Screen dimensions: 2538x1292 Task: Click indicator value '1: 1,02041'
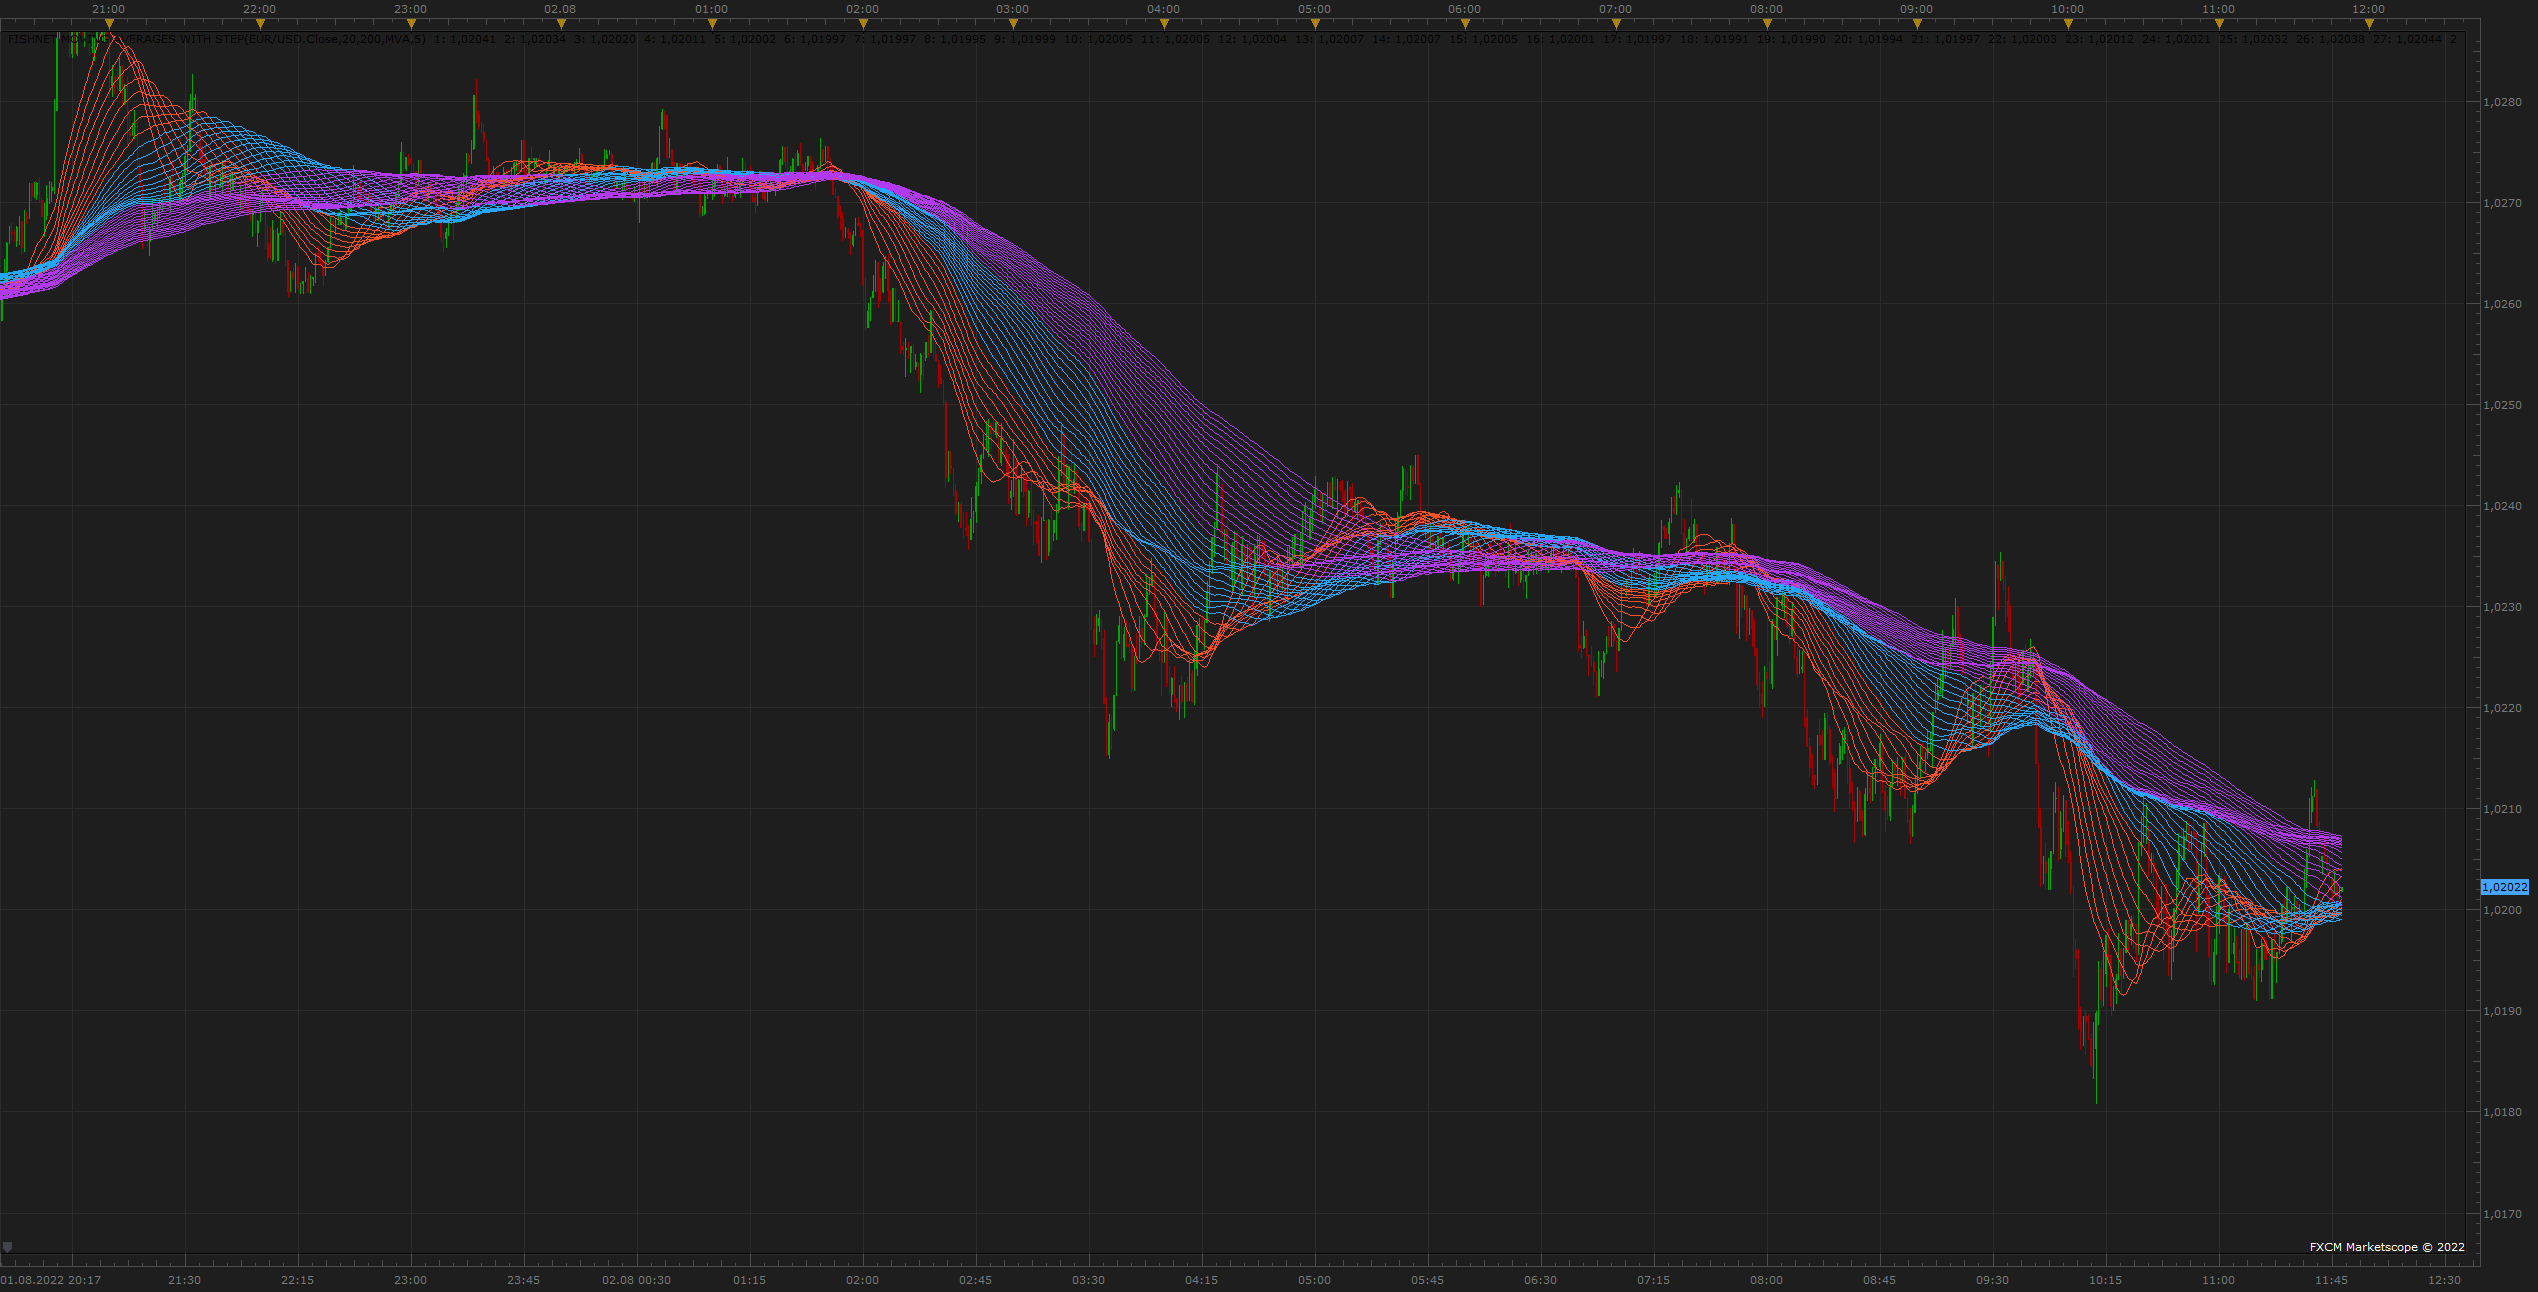(465, 39)
